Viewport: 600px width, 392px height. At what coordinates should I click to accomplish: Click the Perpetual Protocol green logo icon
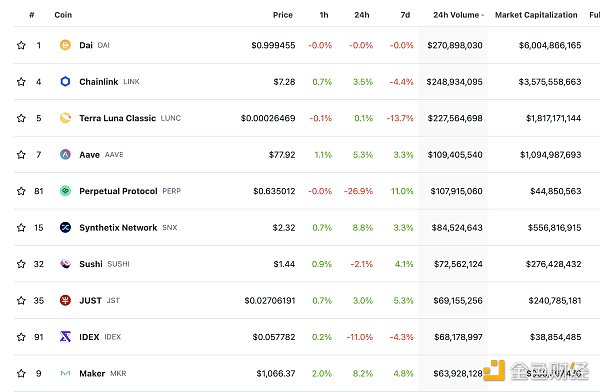[65, 191]
